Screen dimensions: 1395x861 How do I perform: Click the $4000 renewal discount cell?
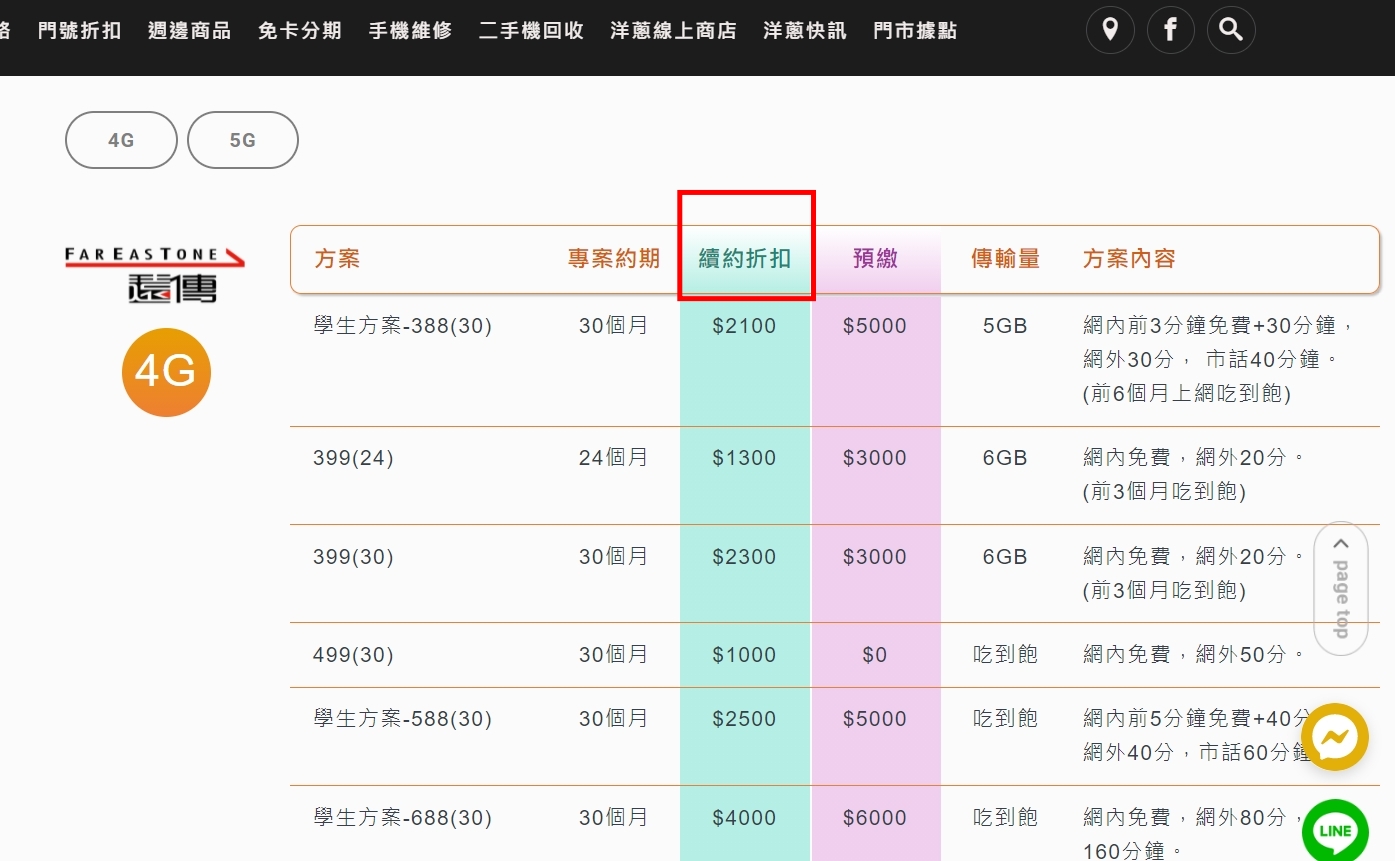pos(744,818)
